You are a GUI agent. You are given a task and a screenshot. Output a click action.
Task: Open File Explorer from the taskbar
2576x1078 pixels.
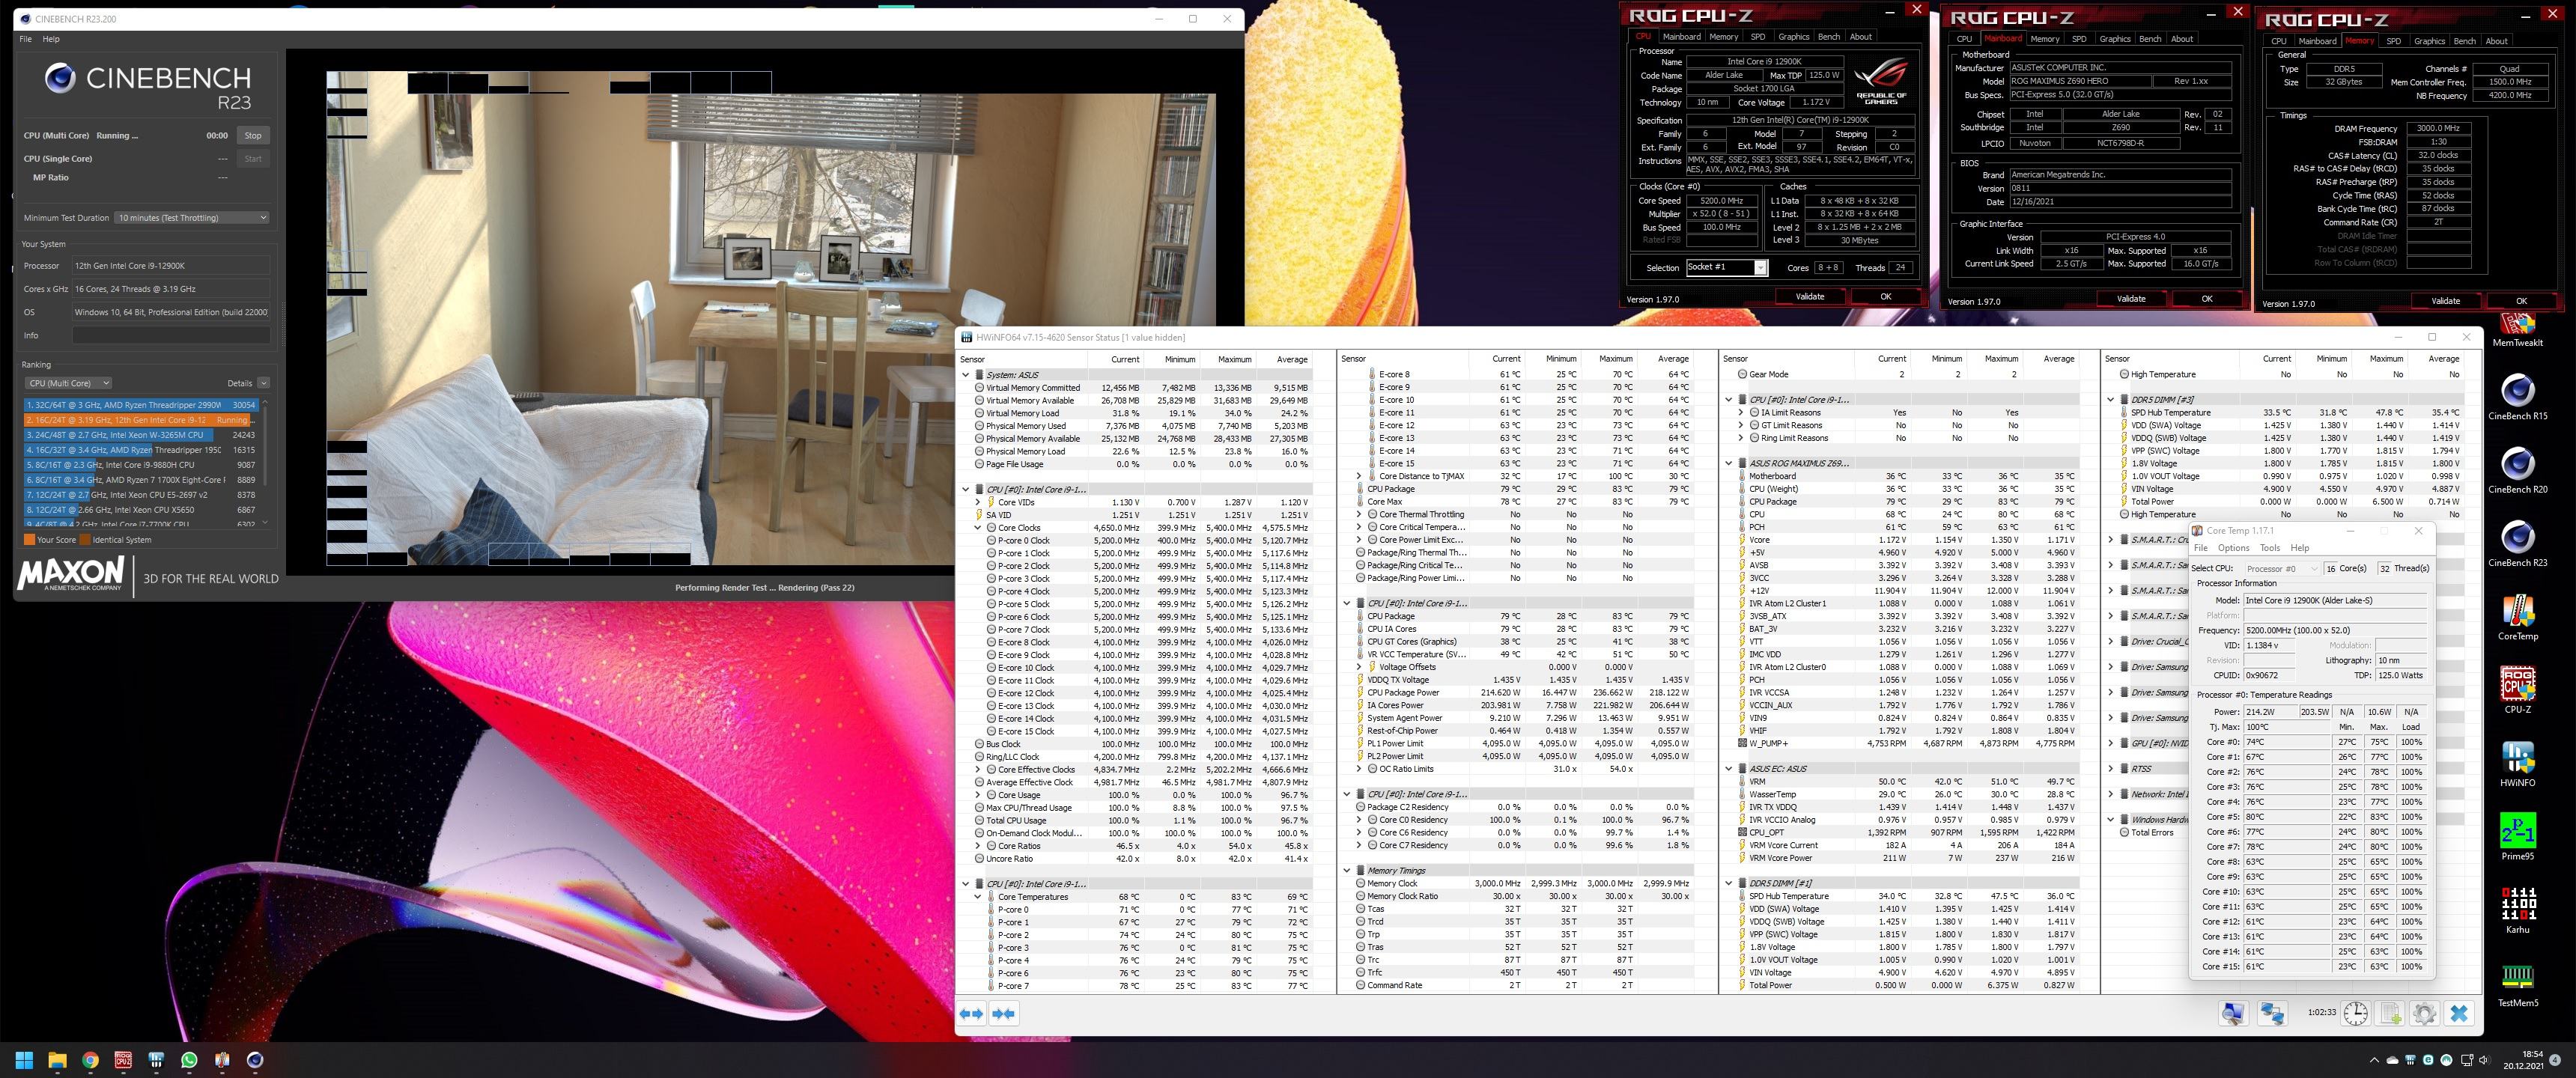(x=57, y=1060)
